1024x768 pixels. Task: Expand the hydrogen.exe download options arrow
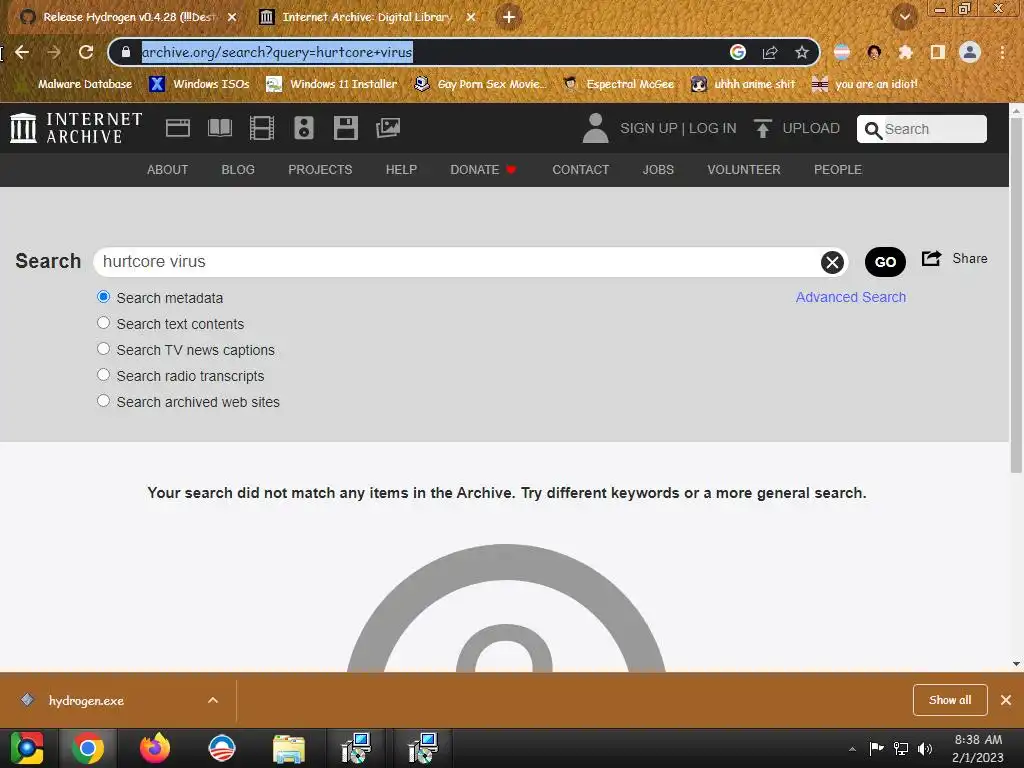point(213,700)
